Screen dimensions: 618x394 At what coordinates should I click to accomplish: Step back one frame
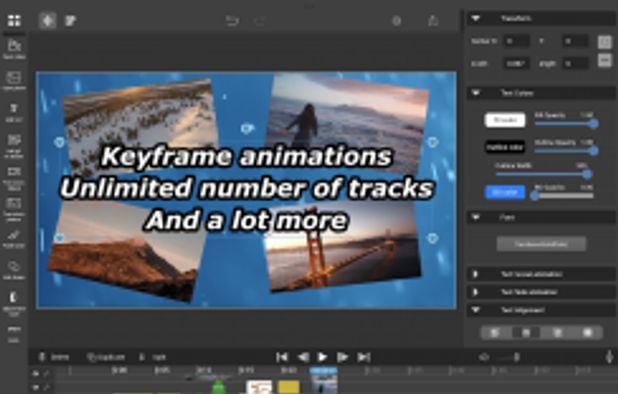(x=303, y=357)
